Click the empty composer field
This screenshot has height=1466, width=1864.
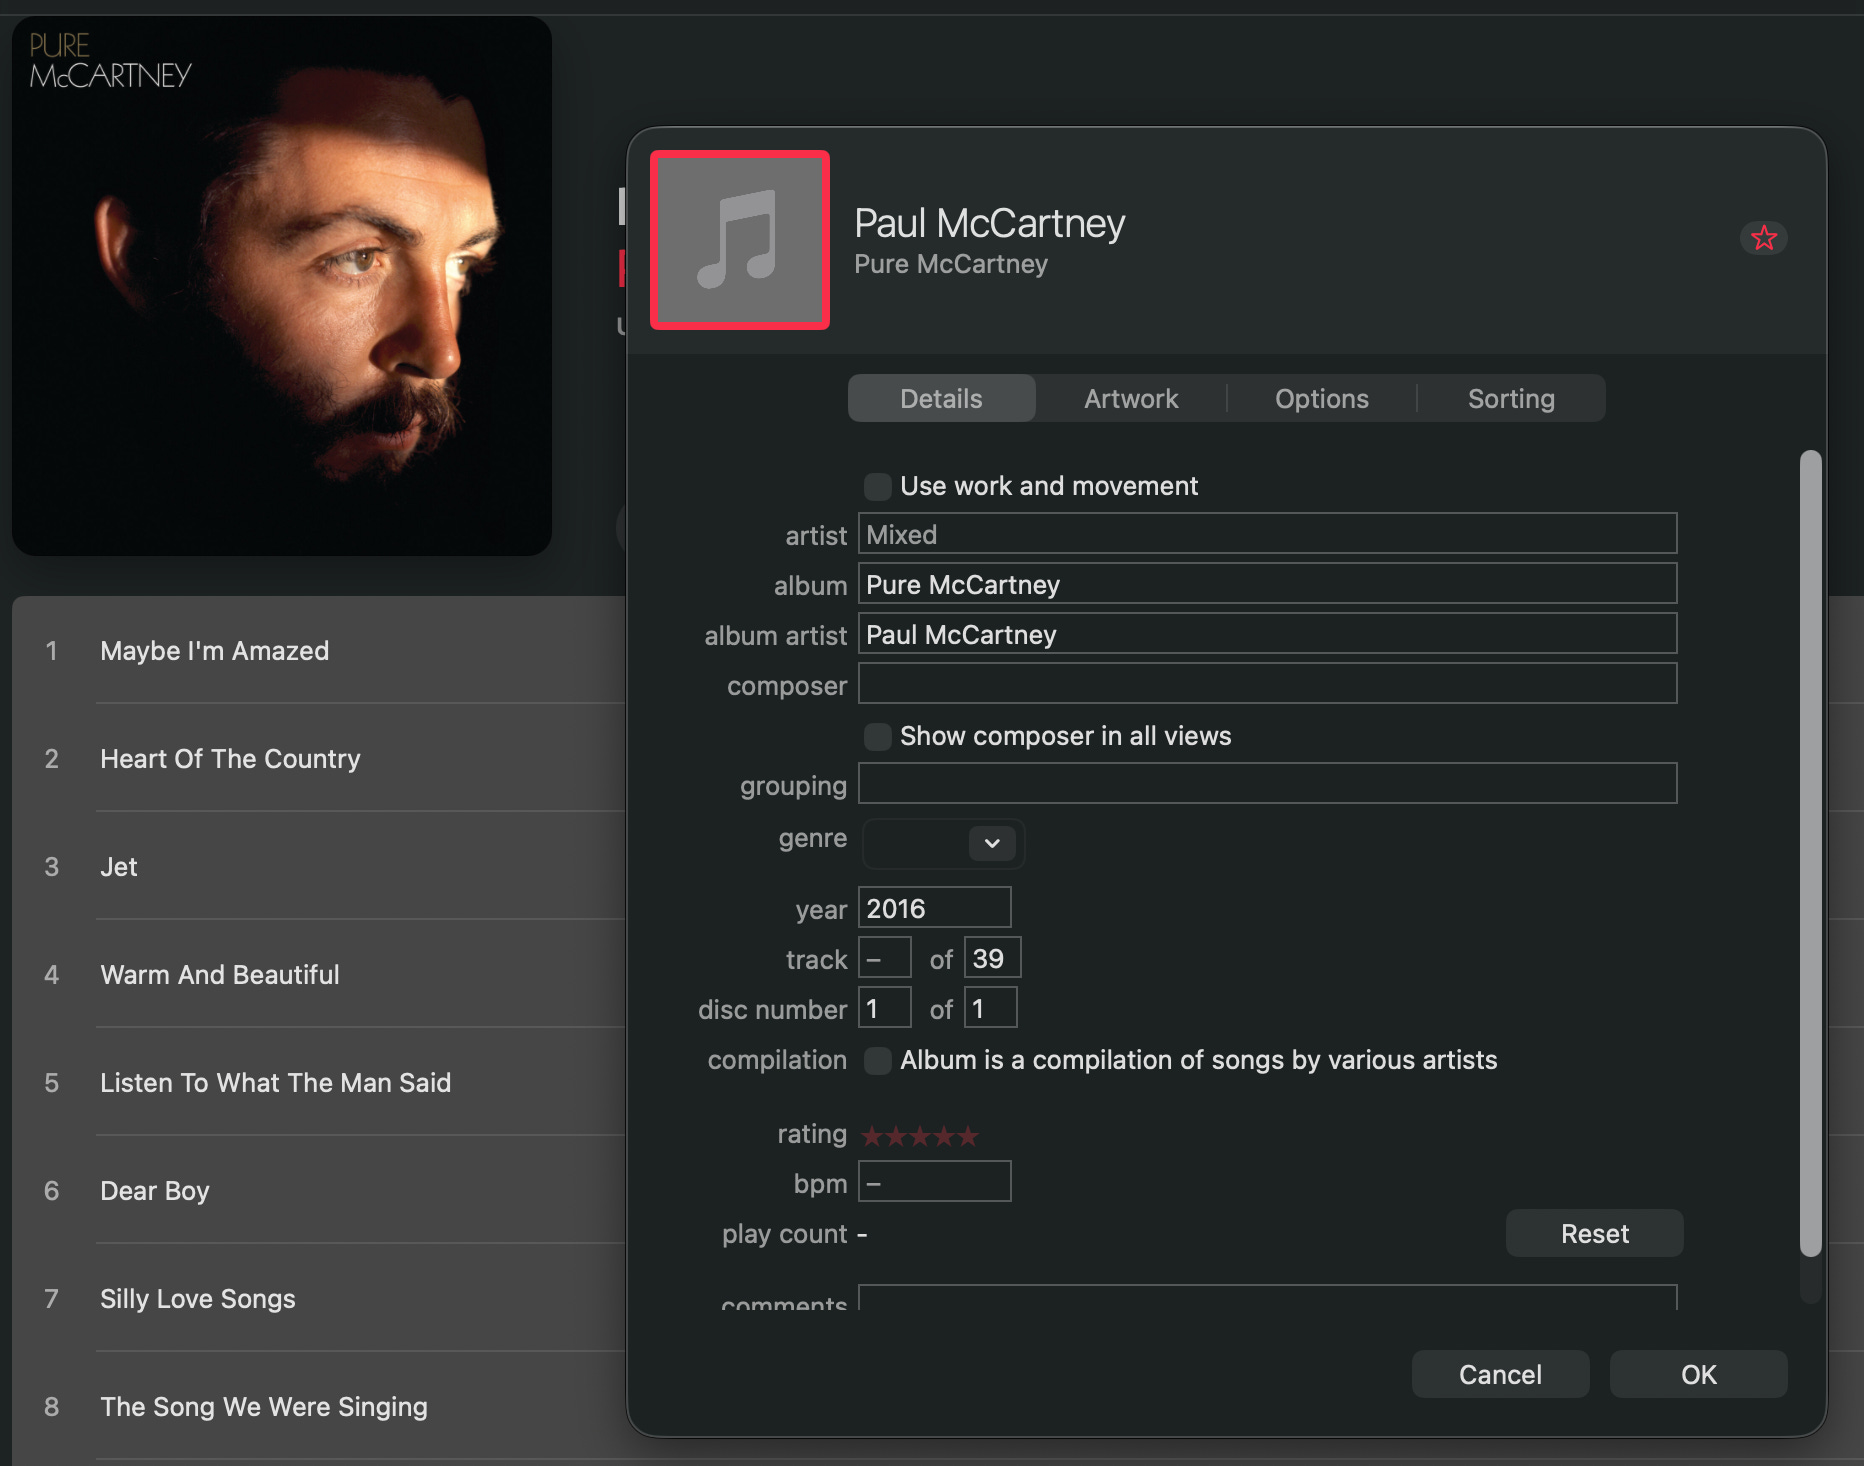click(1267, 684)
